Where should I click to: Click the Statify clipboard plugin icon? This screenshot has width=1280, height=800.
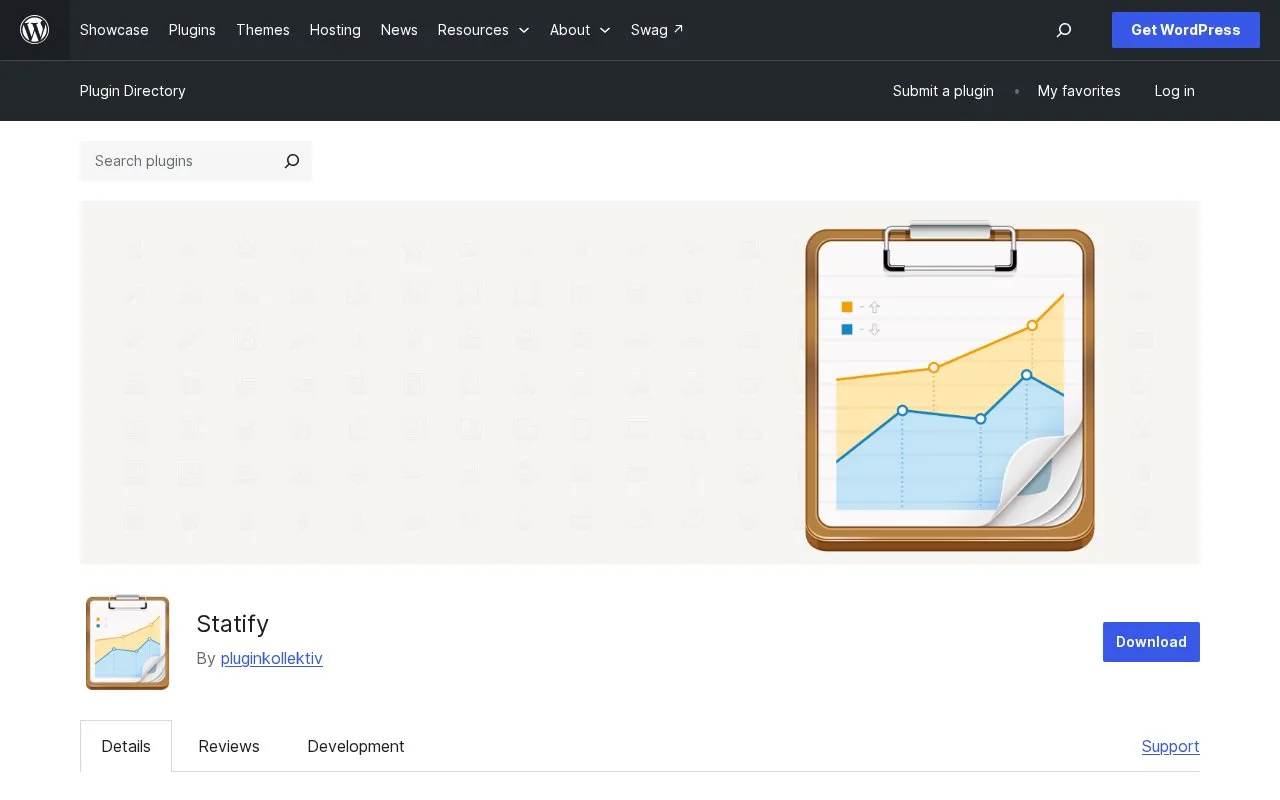127,642
